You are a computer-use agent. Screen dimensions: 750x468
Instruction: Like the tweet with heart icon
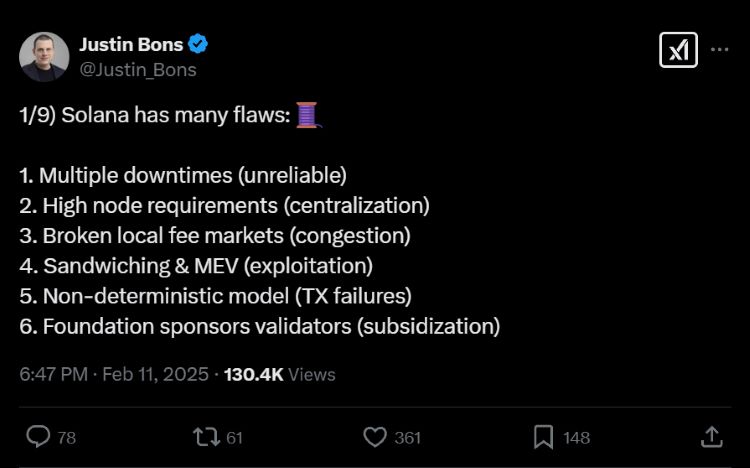tap(375, 437)
